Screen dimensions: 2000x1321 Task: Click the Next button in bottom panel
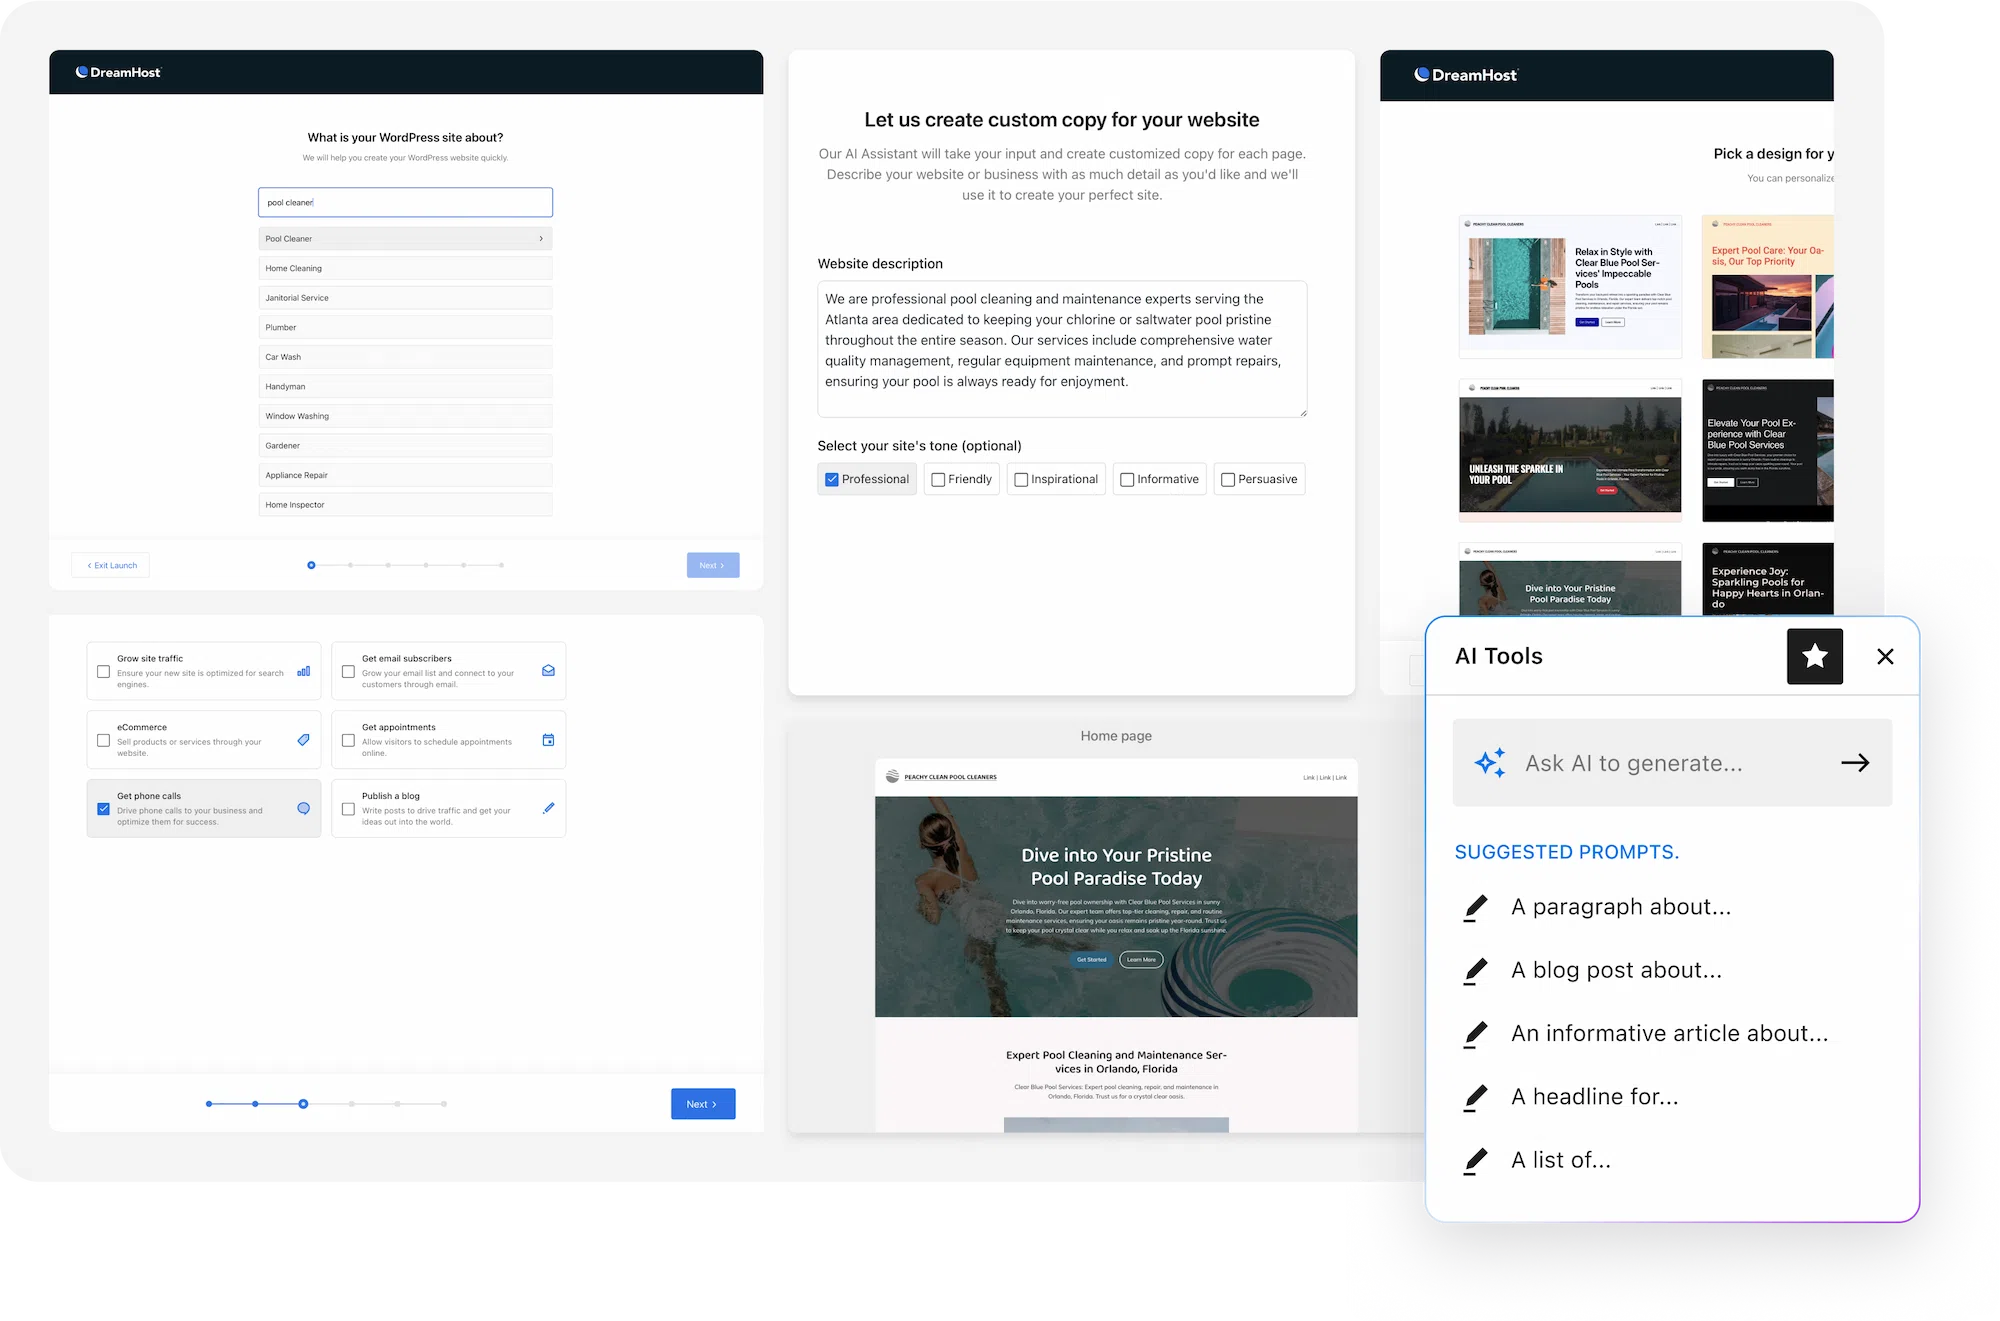703,1103
